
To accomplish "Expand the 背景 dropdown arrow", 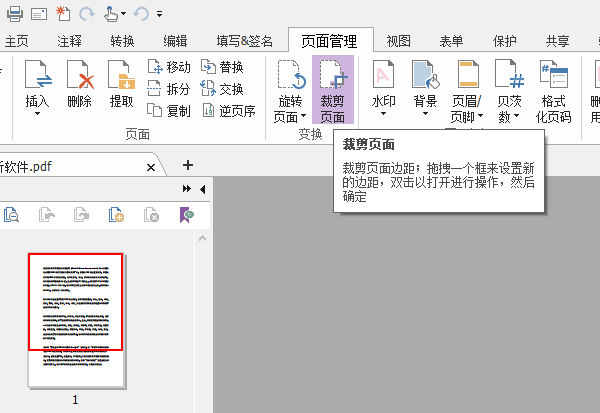I will coord(426,113).
